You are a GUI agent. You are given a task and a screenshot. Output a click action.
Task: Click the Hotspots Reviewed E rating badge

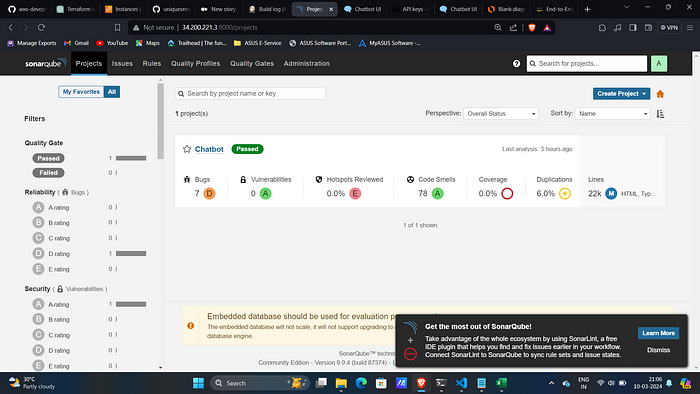355,193
